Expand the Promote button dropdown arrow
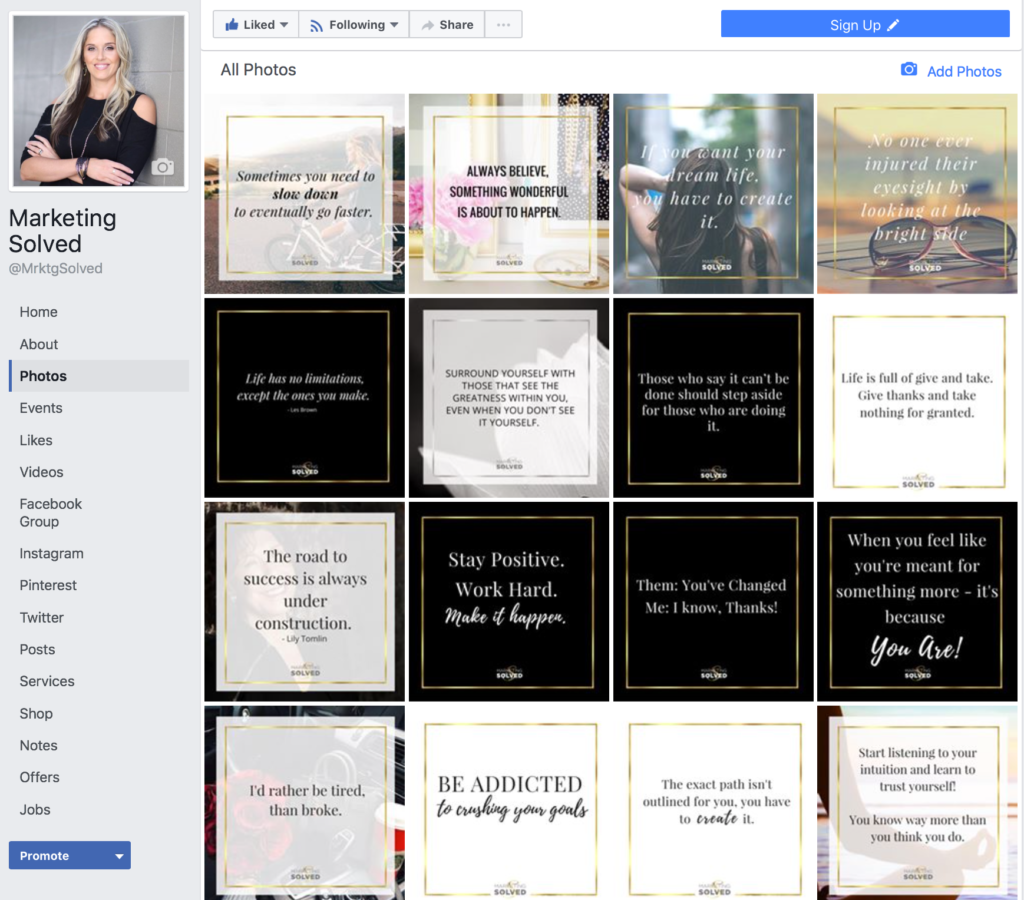This screenshot has height=900, width=1024. [119, 856]
